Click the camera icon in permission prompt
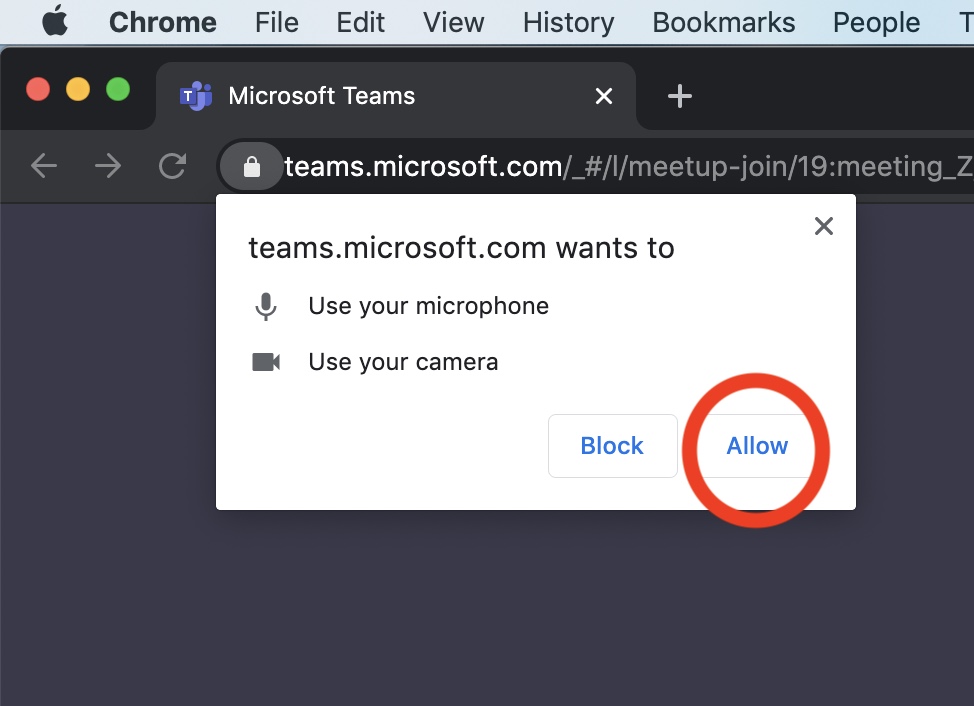974x706 pixels. pos(266,362)
